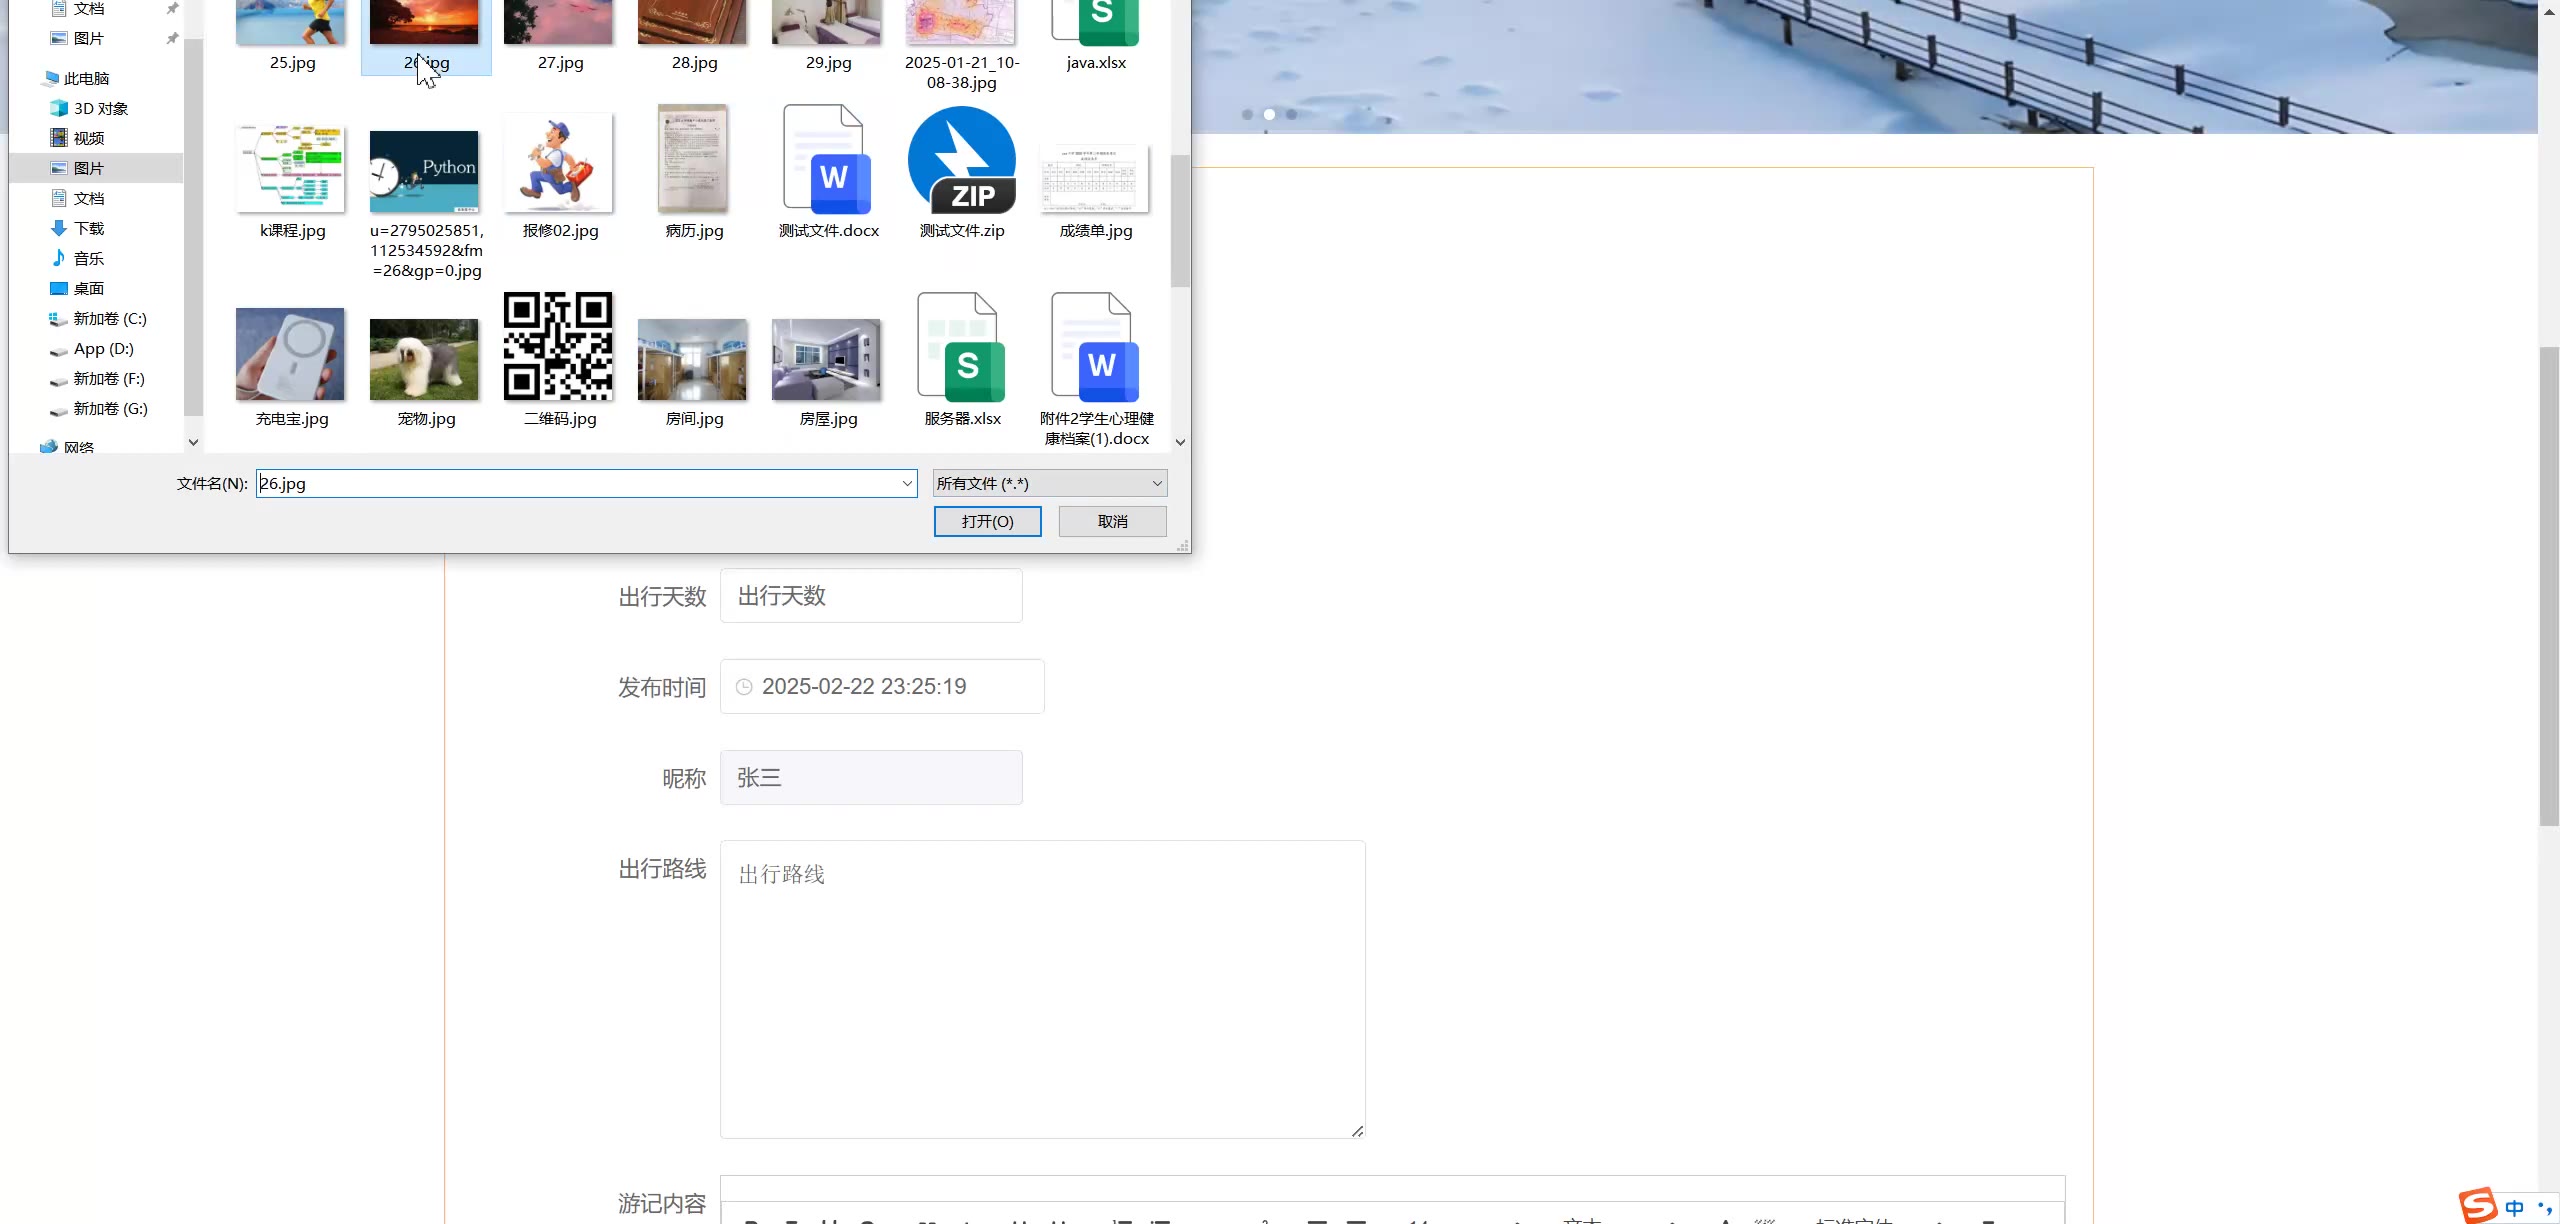Viewport: 2560px width, 1224px height.
Task: Click the 打开(O) button
Action: coord(987,521)
